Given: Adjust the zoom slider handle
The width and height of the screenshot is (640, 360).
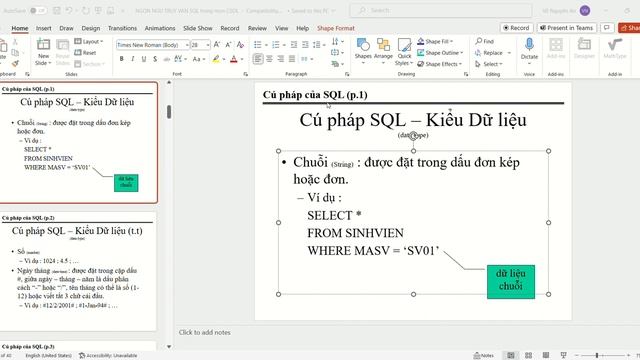Looking at the screenshot, I should click(597, 356).
